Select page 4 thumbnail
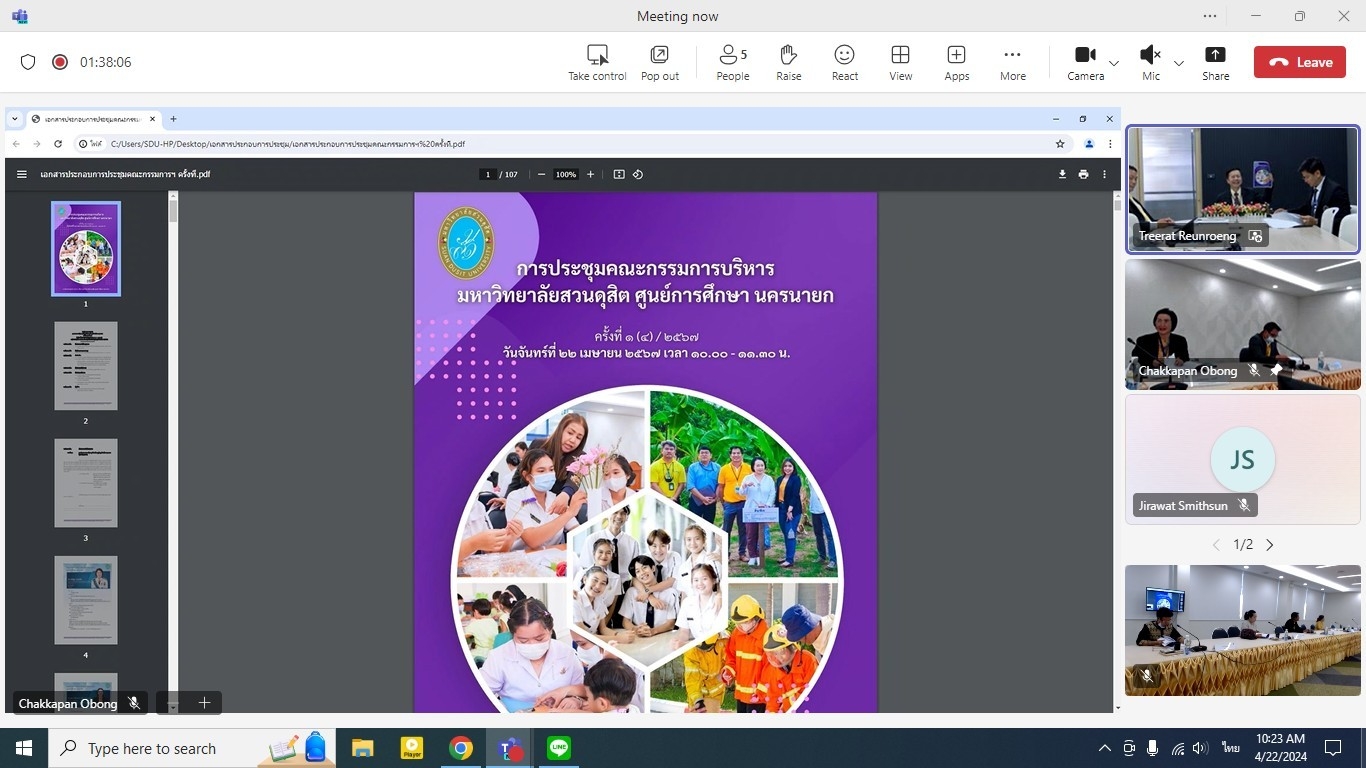 [x=86, y=600]
